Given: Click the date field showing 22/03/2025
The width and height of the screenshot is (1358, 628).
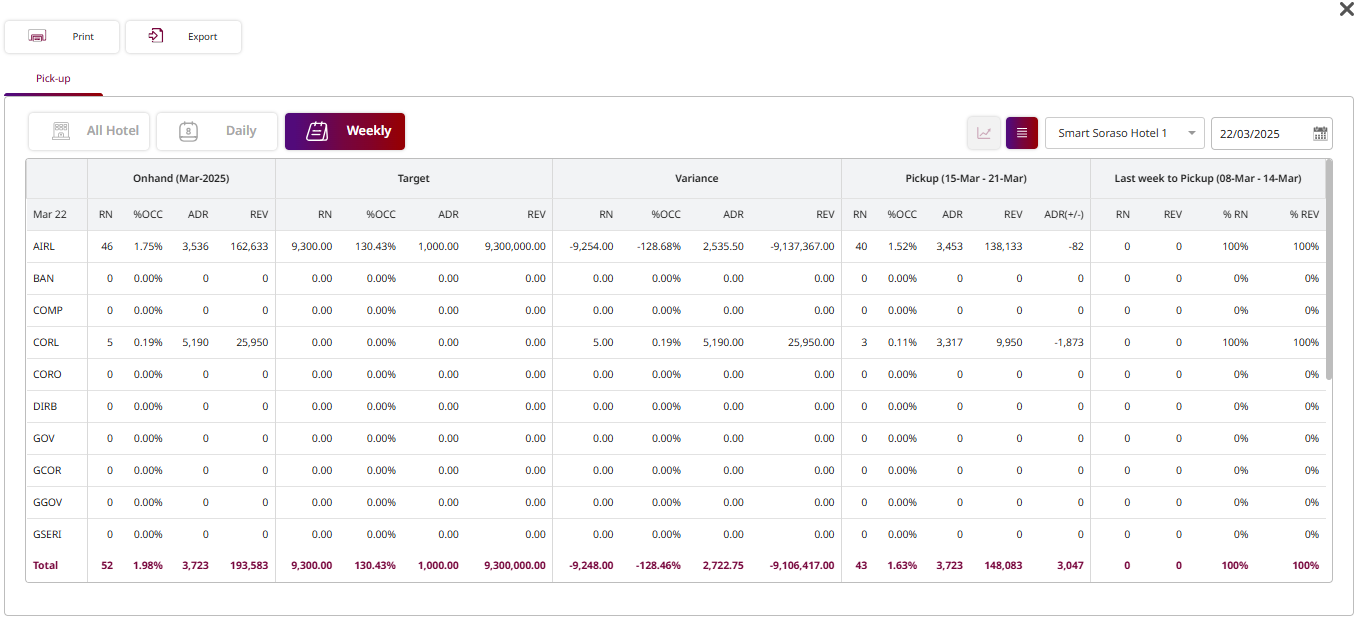Looking at the screenshot, I should (1260, 133).
